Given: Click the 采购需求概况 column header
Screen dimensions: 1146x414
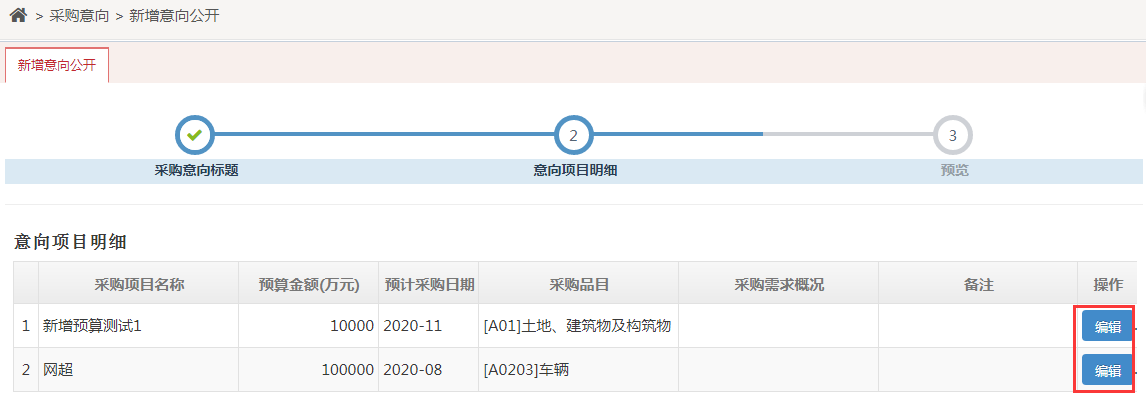Looking at the screenshot, I should [779, 284].
